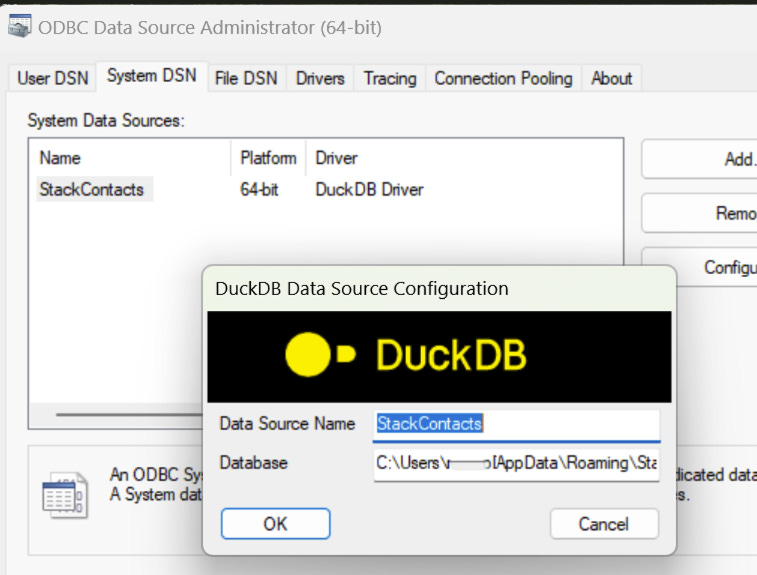Click the 64-bit platform cell

coord(259,189)
